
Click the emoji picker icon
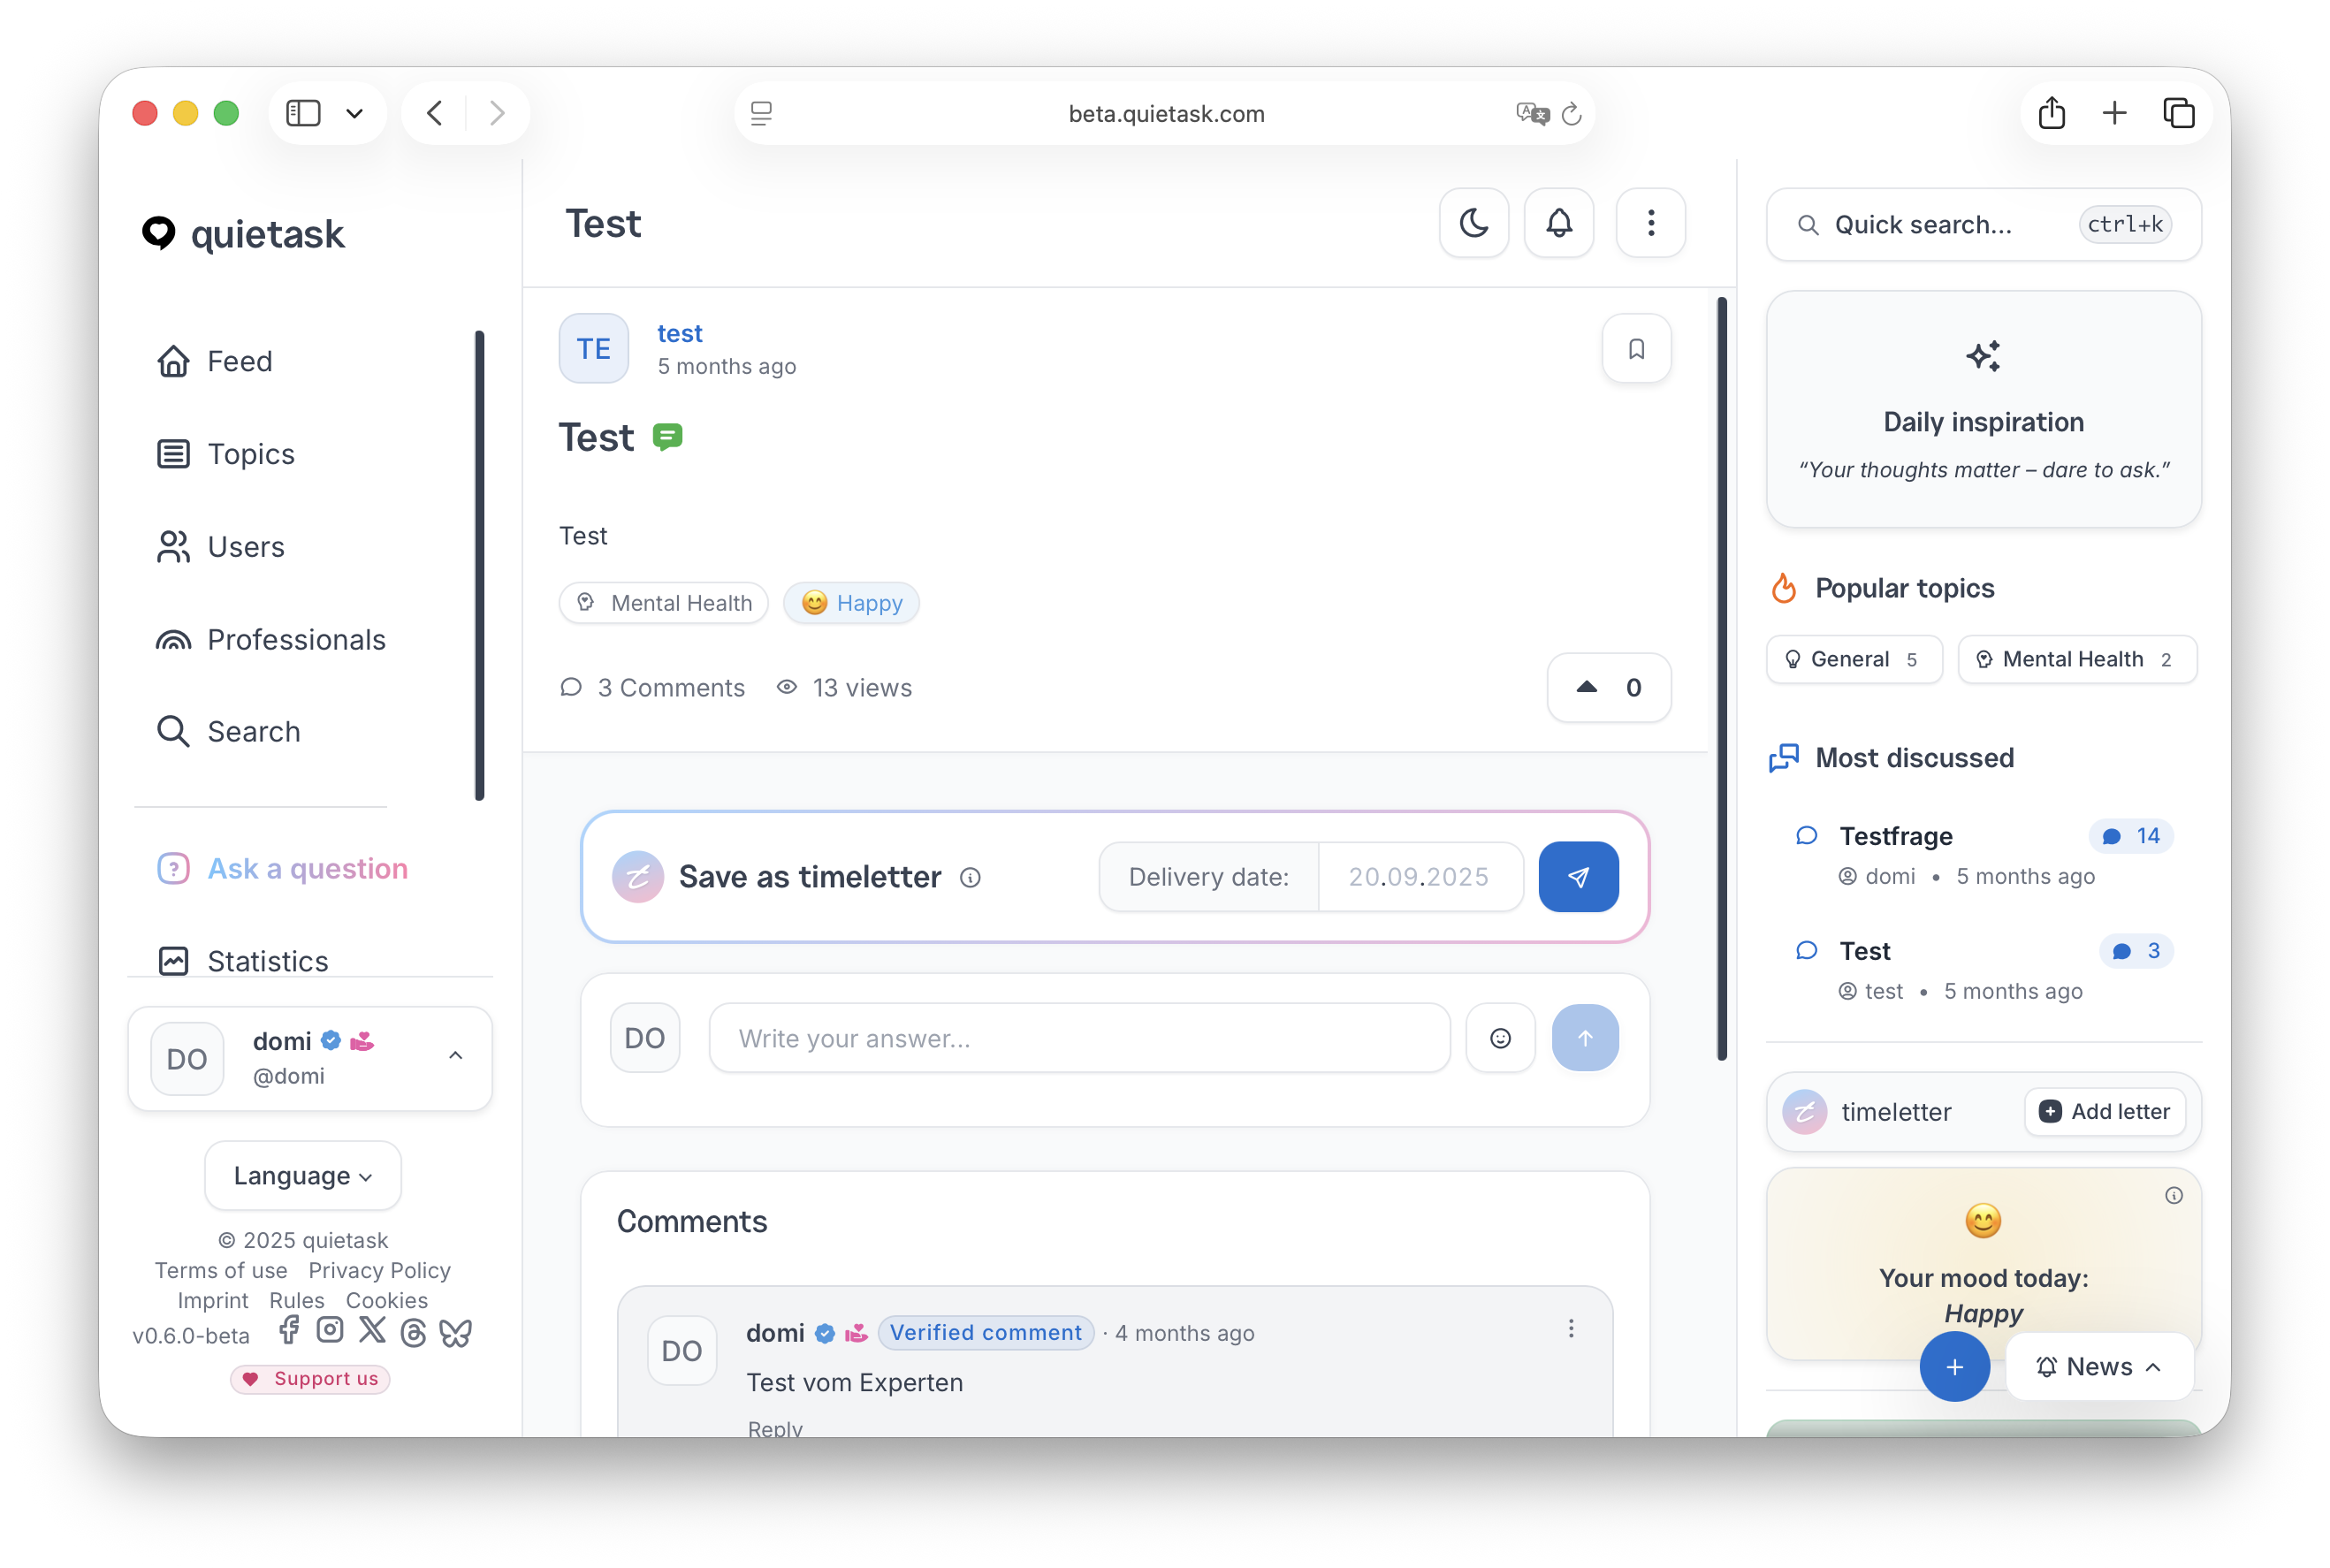(1500, 1038)
